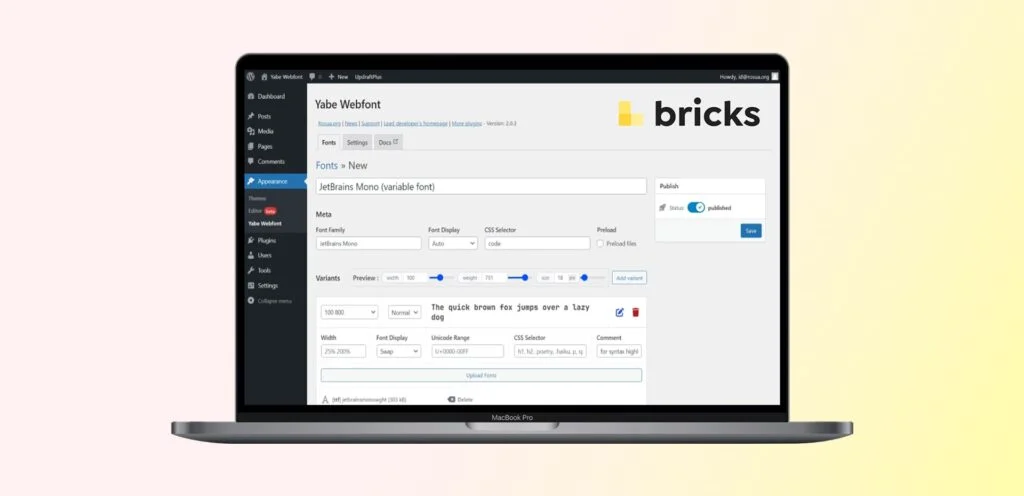The height and width of the screenshot is (496, 1024).
Task: Click the edit variant pencil icon
Action: pos(620,313)
